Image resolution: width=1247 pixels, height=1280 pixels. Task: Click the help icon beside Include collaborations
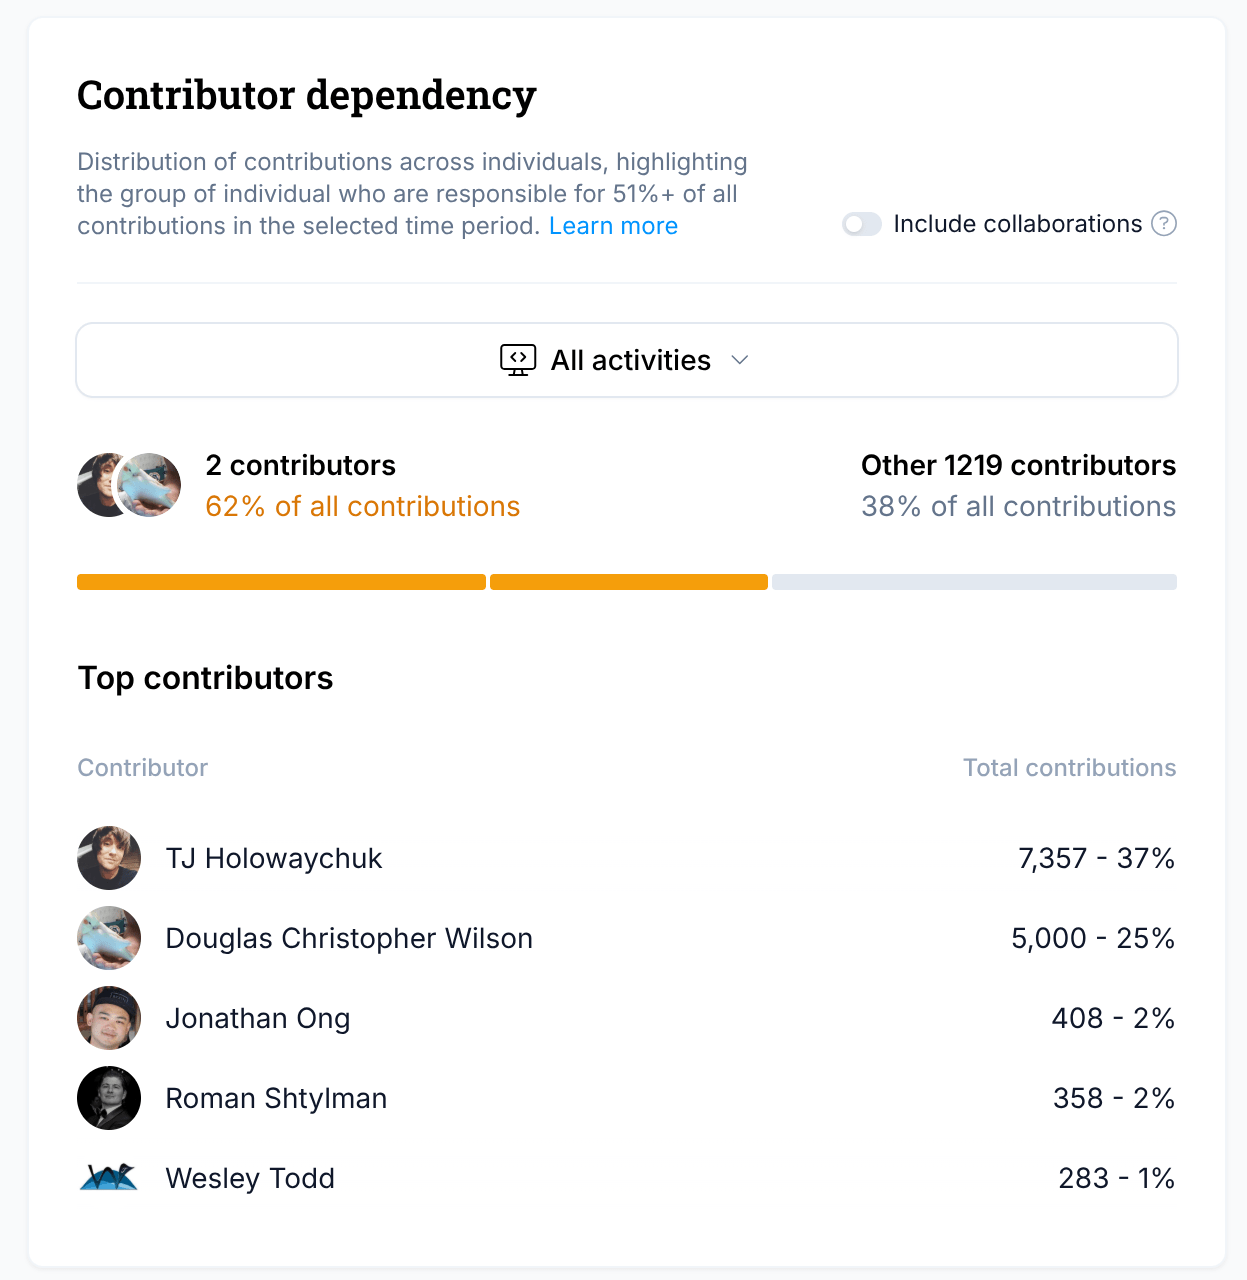click(1164, 224)
